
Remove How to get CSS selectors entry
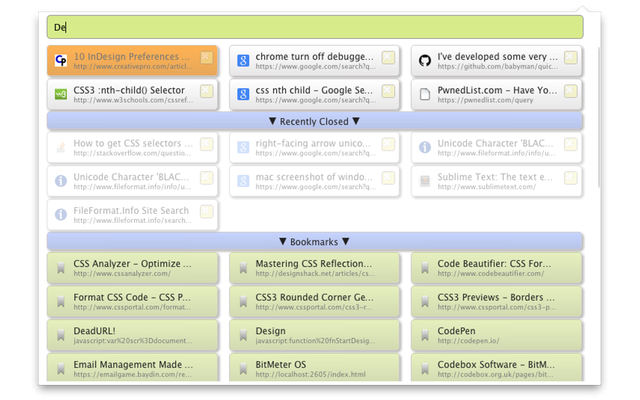(x=207, y=144)
